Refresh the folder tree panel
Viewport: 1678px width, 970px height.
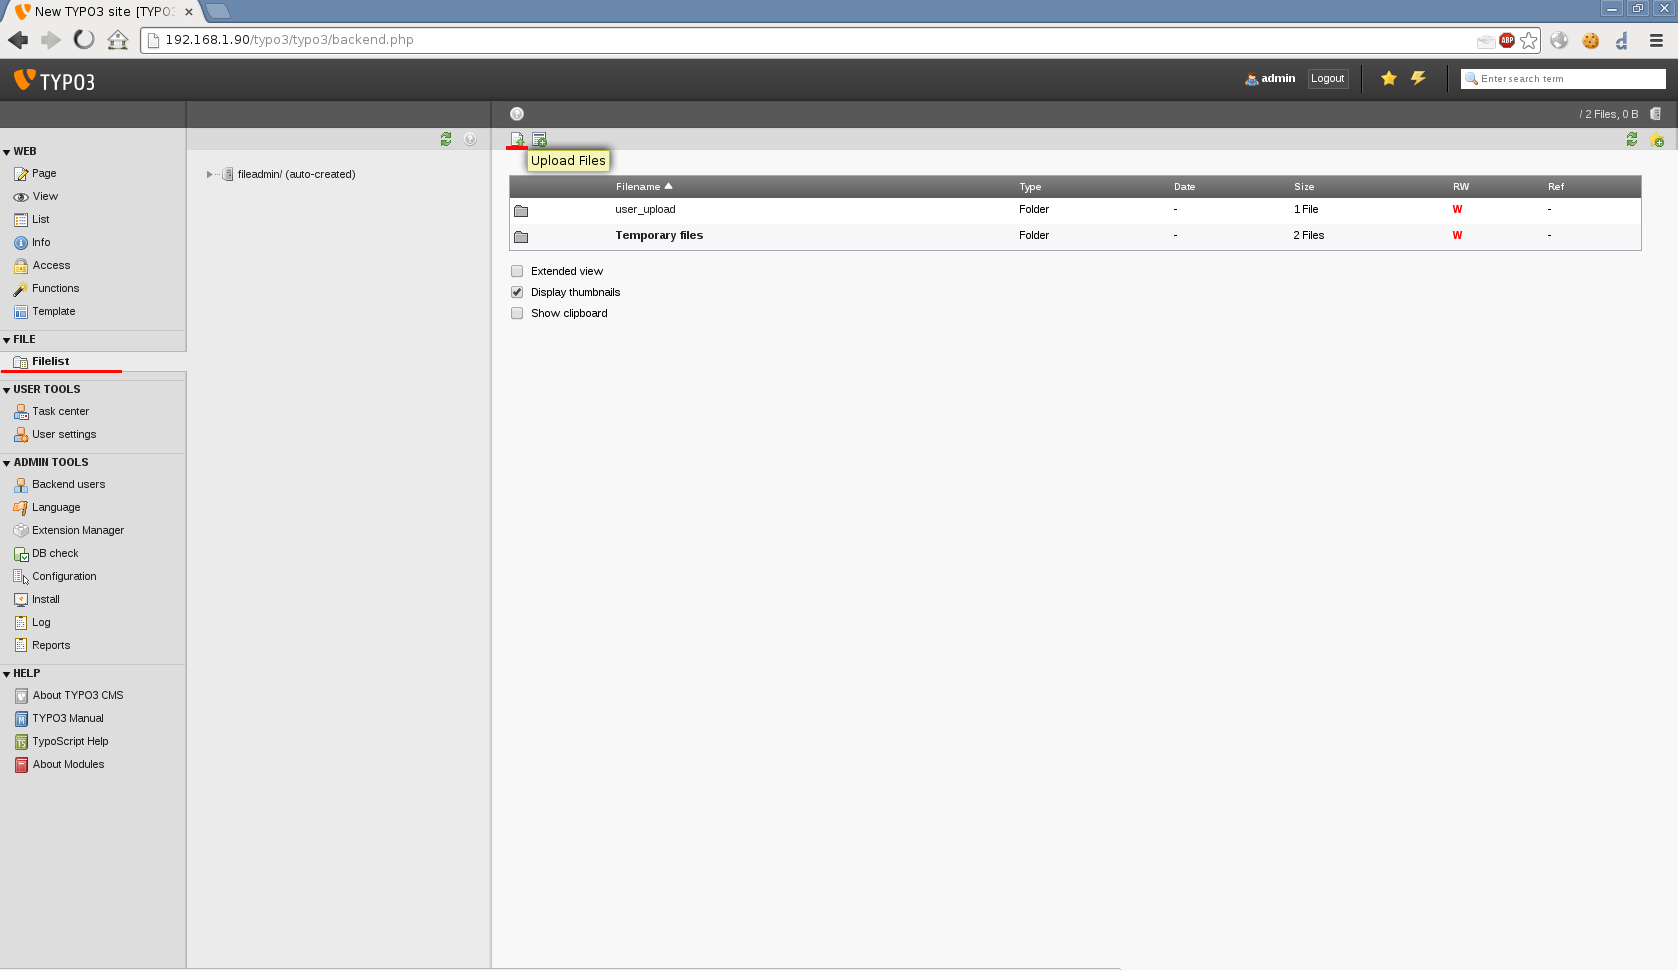click(446, 139)
